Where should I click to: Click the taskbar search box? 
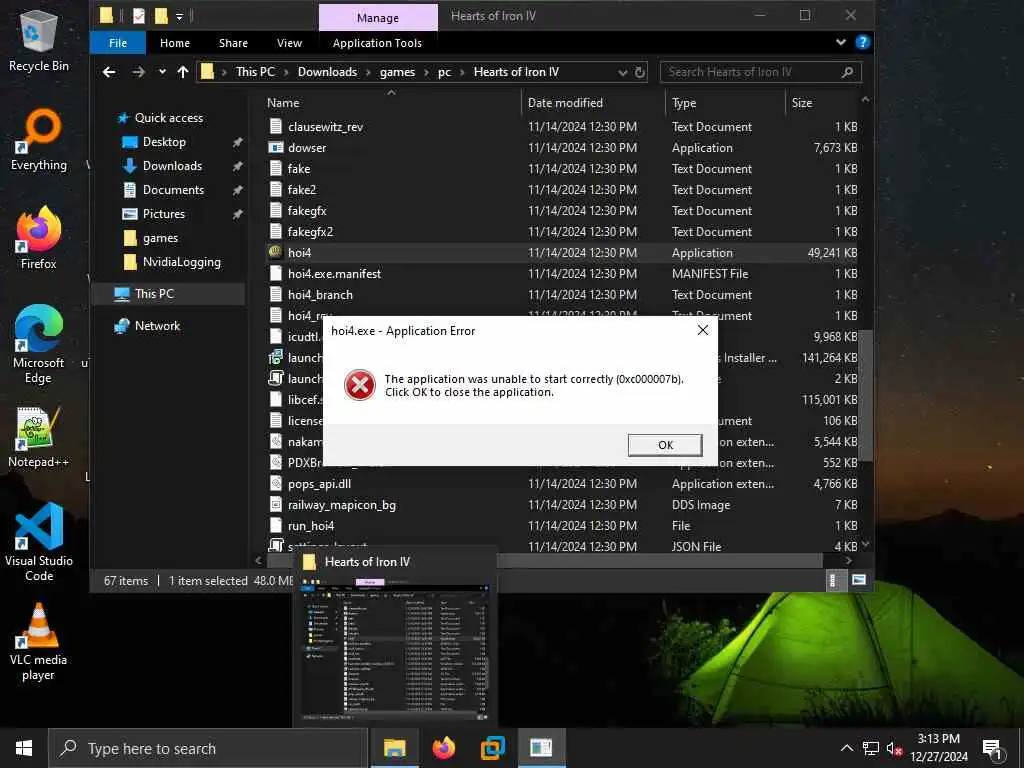pos(208,748)
